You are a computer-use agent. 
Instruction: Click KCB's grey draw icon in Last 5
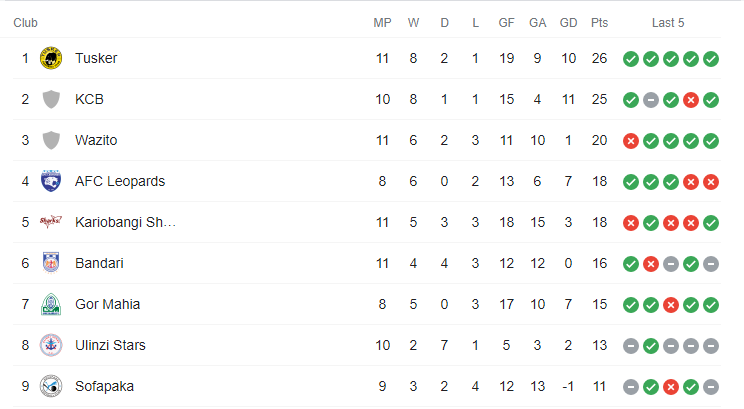point(651,100)
